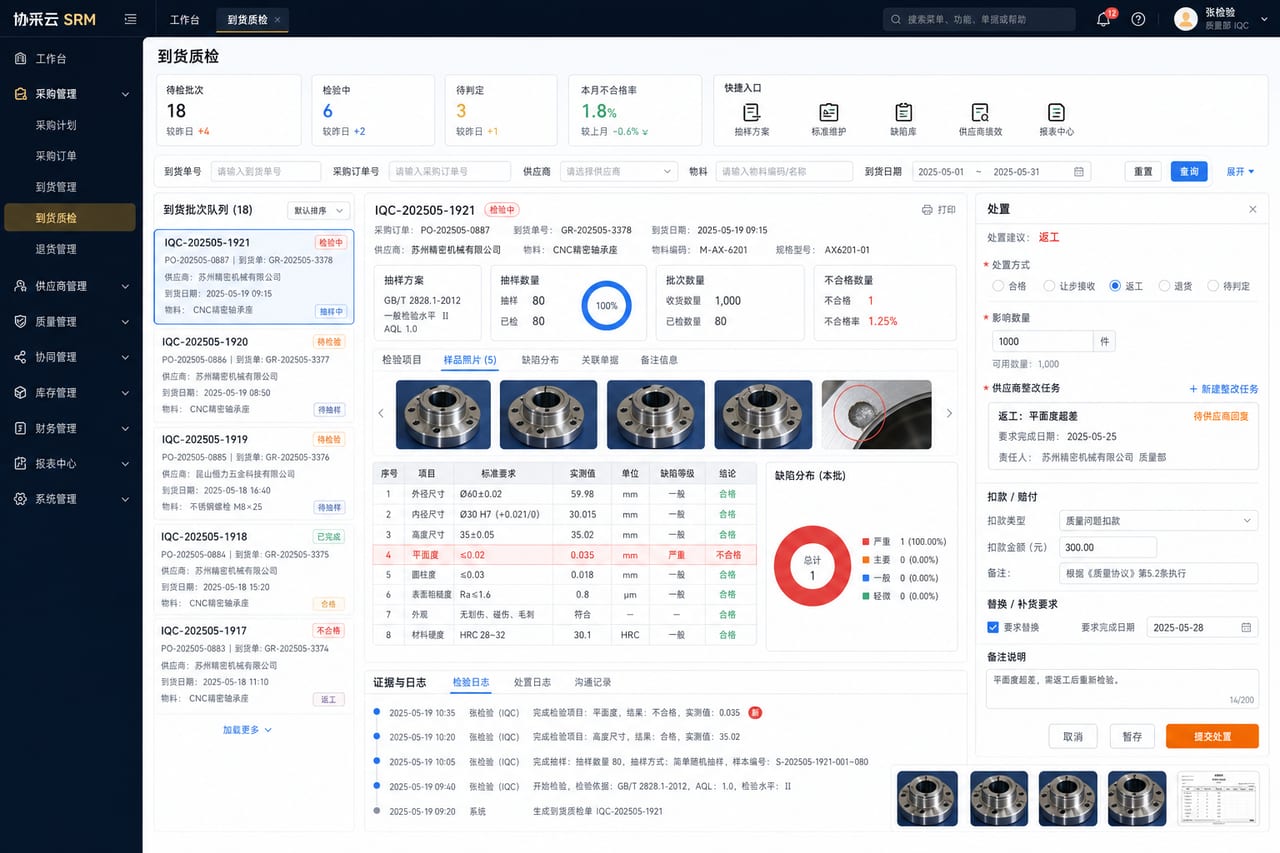The height and width of the screenshot is (853, 1280).
Task: Open 标准维护 shortcut icon
Action: pos(828,113)
